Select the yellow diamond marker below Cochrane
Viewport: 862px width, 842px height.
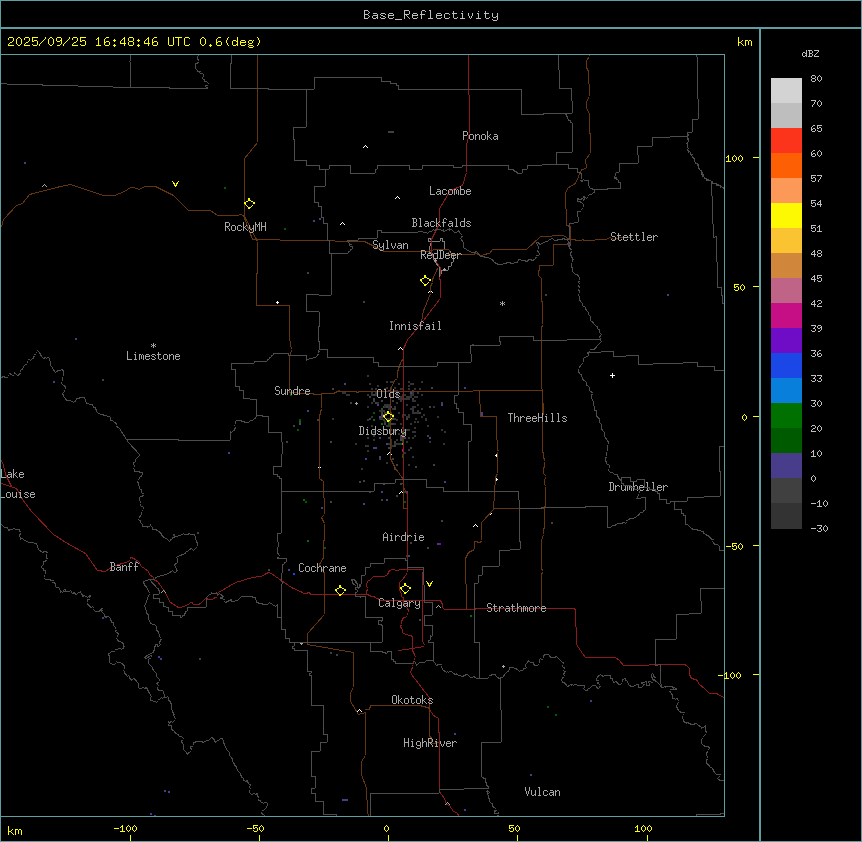tap(340, 590)
